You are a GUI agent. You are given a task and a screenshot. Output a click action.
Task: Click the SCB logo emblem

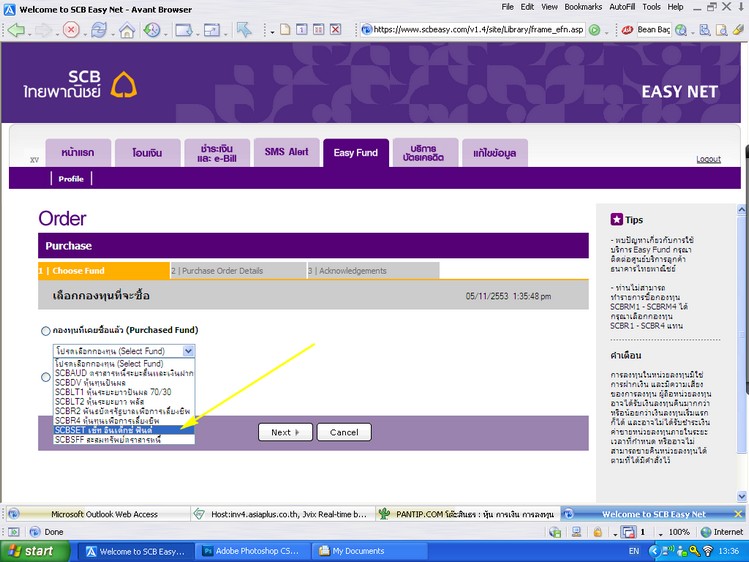tap(124, 85)
